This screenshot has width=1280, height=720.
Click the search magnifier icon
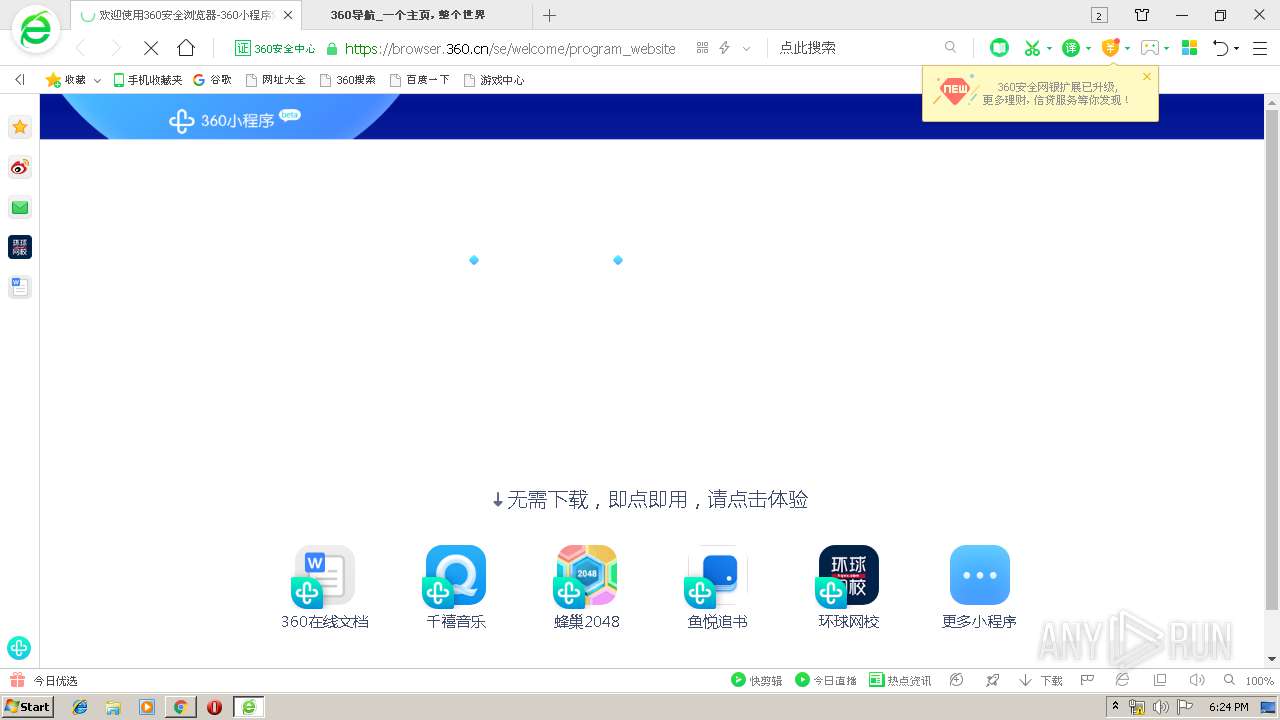[x=950, y=47]
